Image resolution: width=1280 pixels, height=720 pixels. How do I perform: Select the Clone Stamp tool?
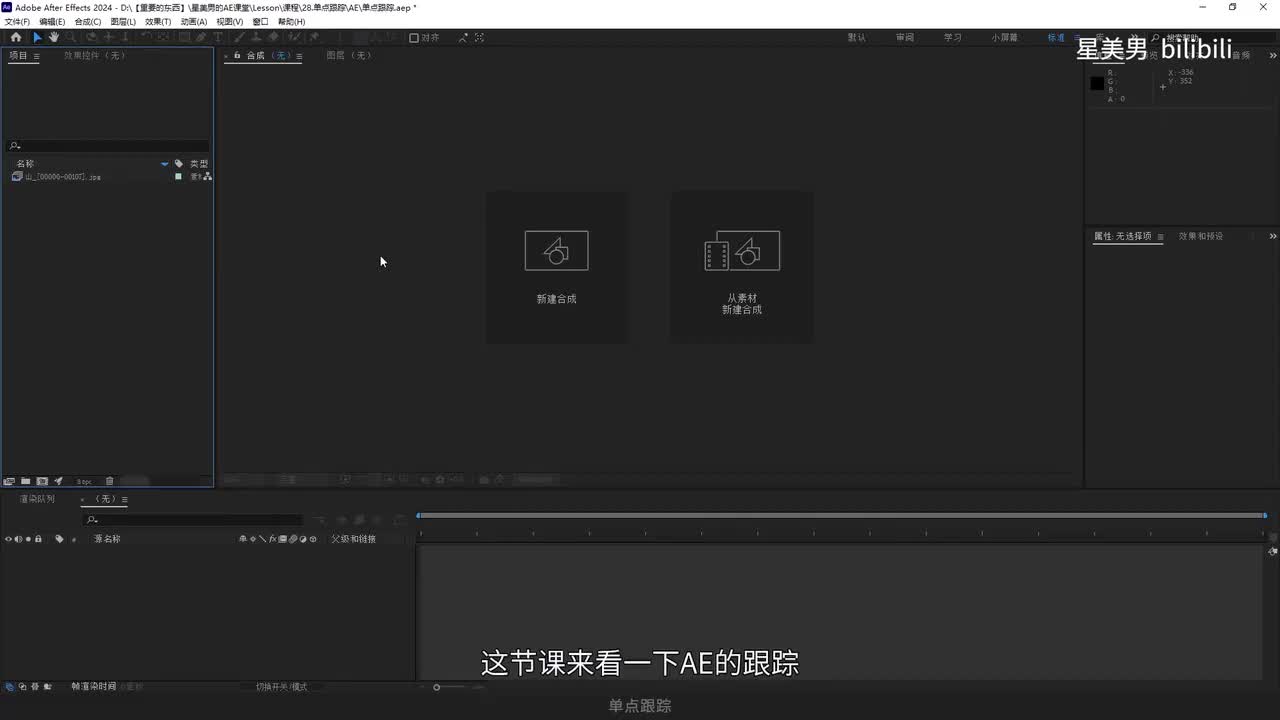(x=256, y=37)
